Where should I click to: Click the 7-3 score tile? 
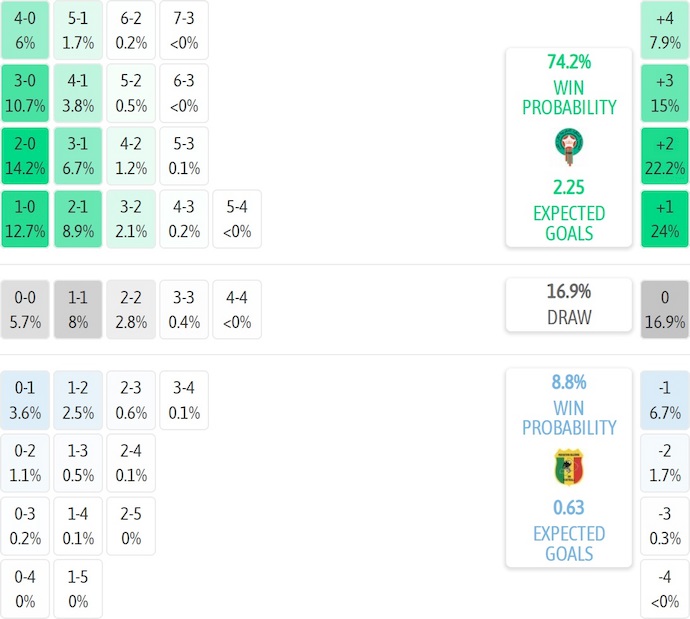pos(184,29)
